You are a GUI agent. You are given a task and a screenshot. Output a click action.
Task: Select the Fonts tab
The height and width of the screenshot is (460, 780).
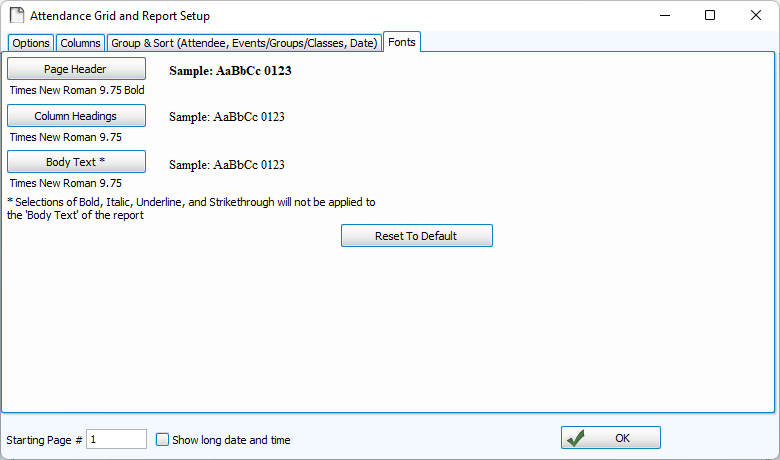(402, 42)
